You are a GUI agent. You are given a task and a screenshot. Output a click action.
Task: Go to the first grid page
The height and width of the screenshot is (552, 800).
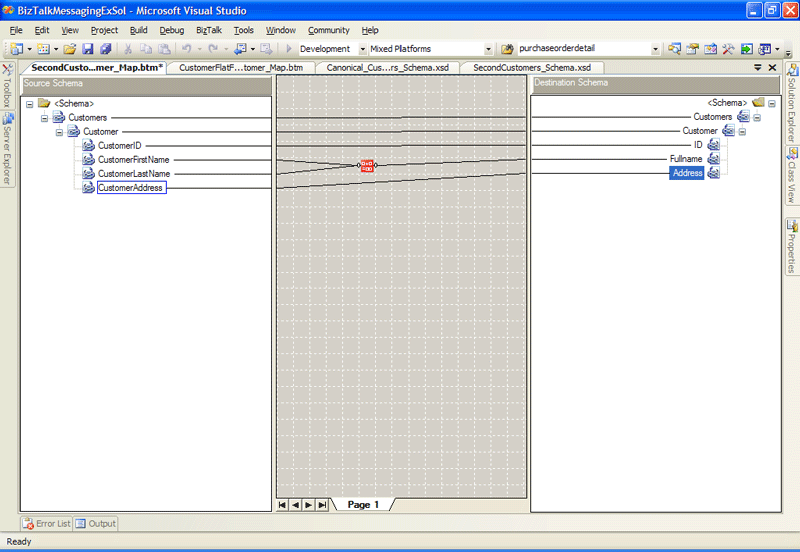click(x=282, y=505)
